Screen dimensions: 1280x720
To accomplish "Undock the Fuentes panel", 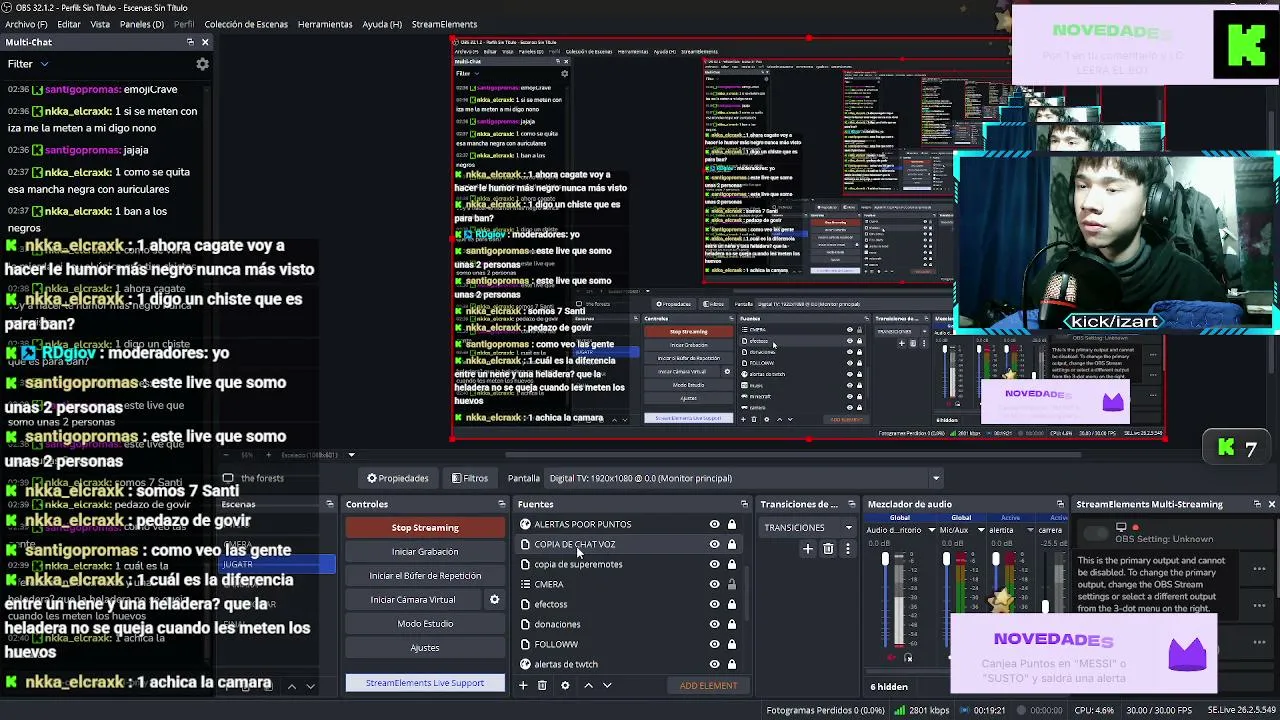I will pyautogui.click(x=744, y=504).
